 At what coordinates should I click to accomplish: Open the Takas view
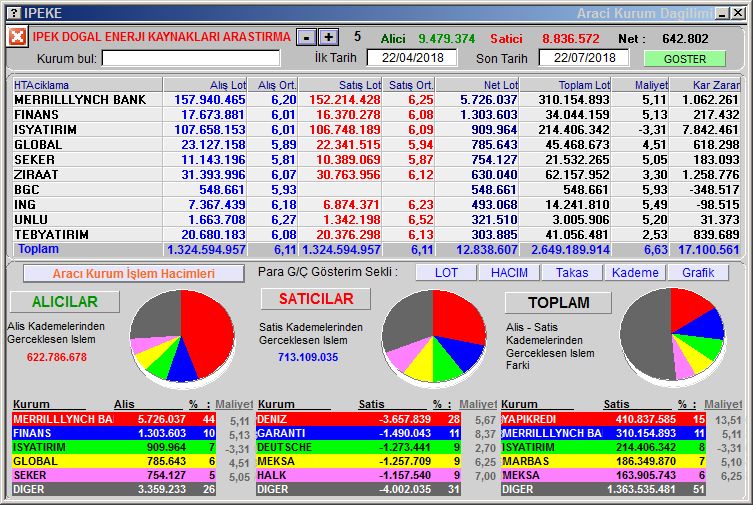pyautogui.click(x=572, y=273)
